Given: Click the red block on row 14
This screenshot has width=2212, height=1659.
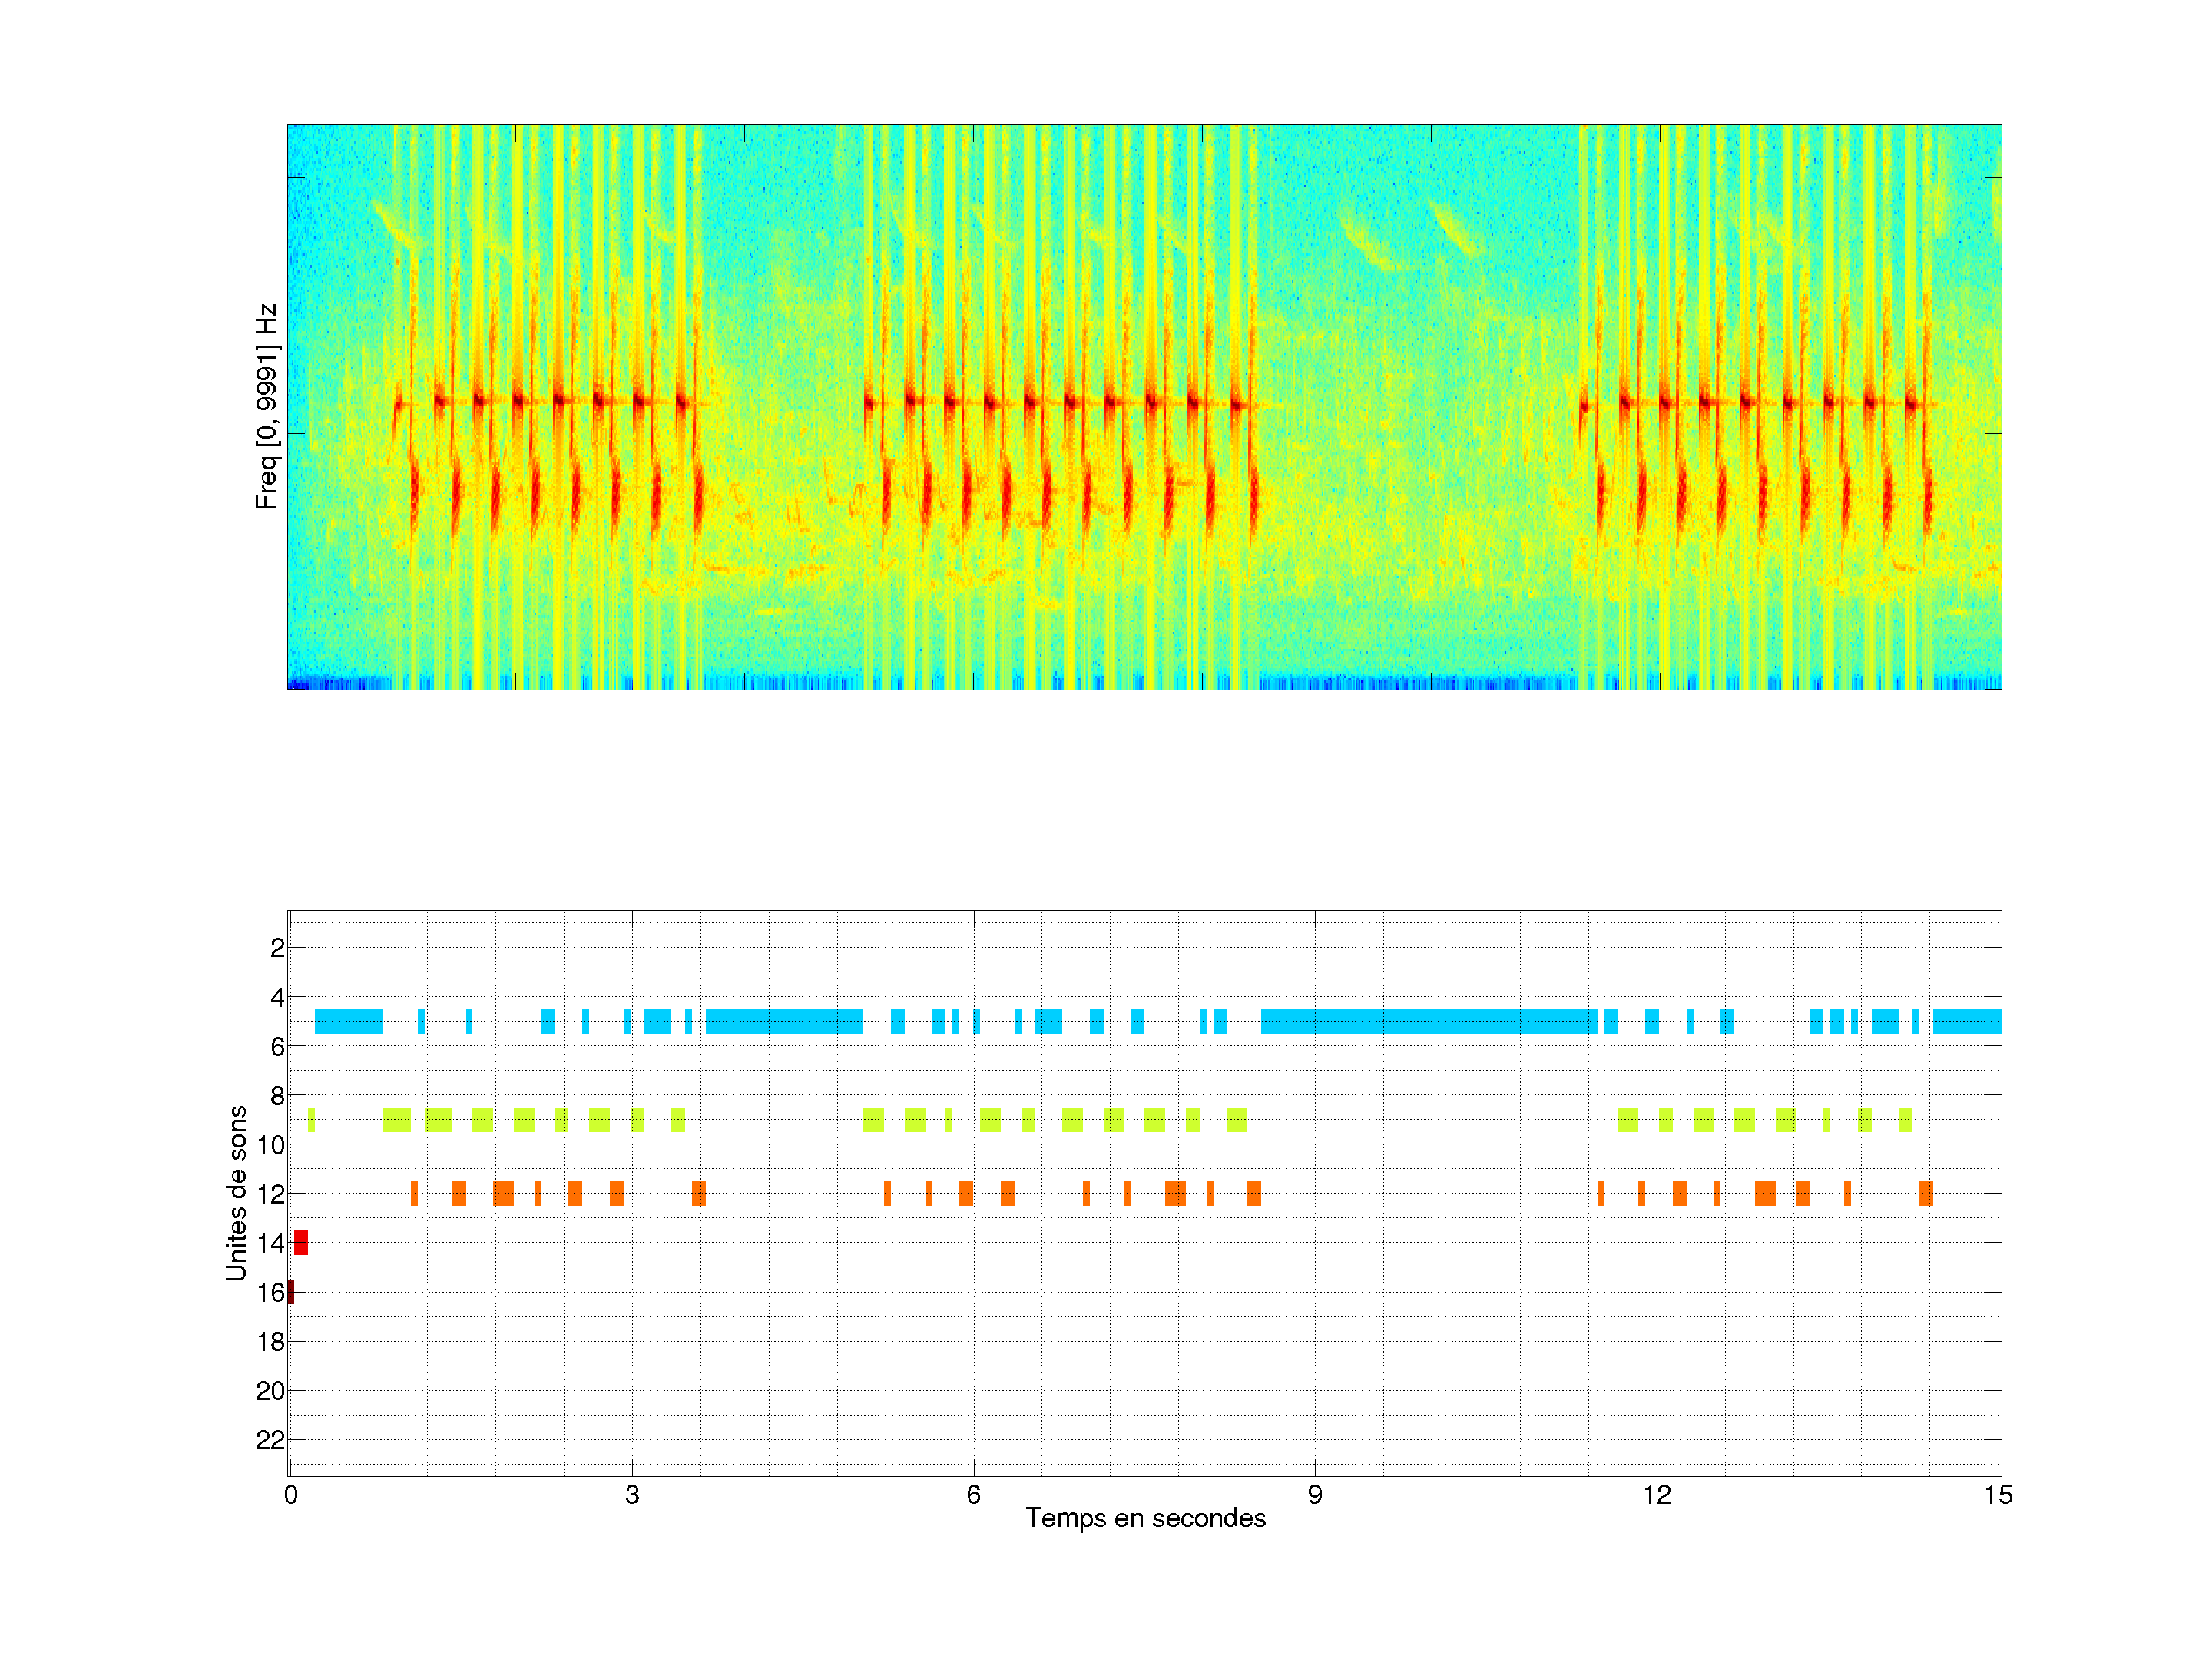Looking at the screenshot, I should [301, 1242].
